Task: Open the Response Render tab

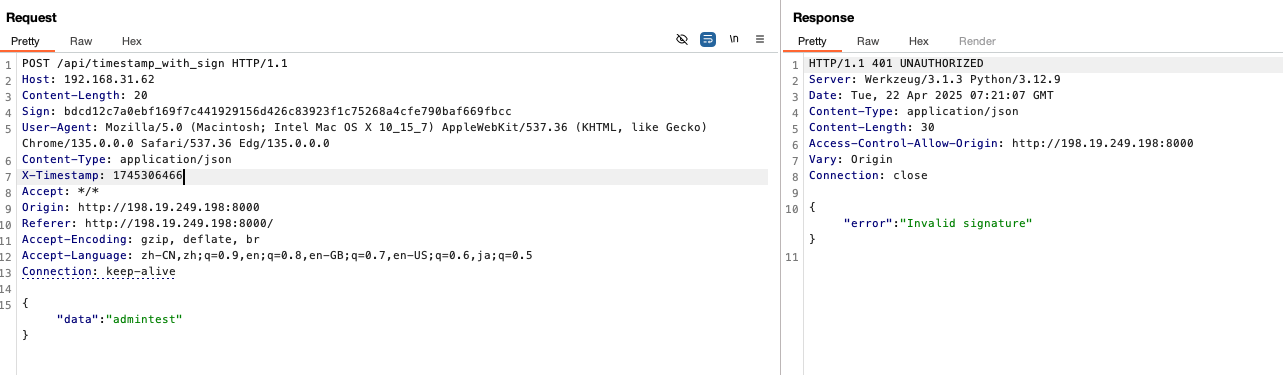Action: [977, 41]
